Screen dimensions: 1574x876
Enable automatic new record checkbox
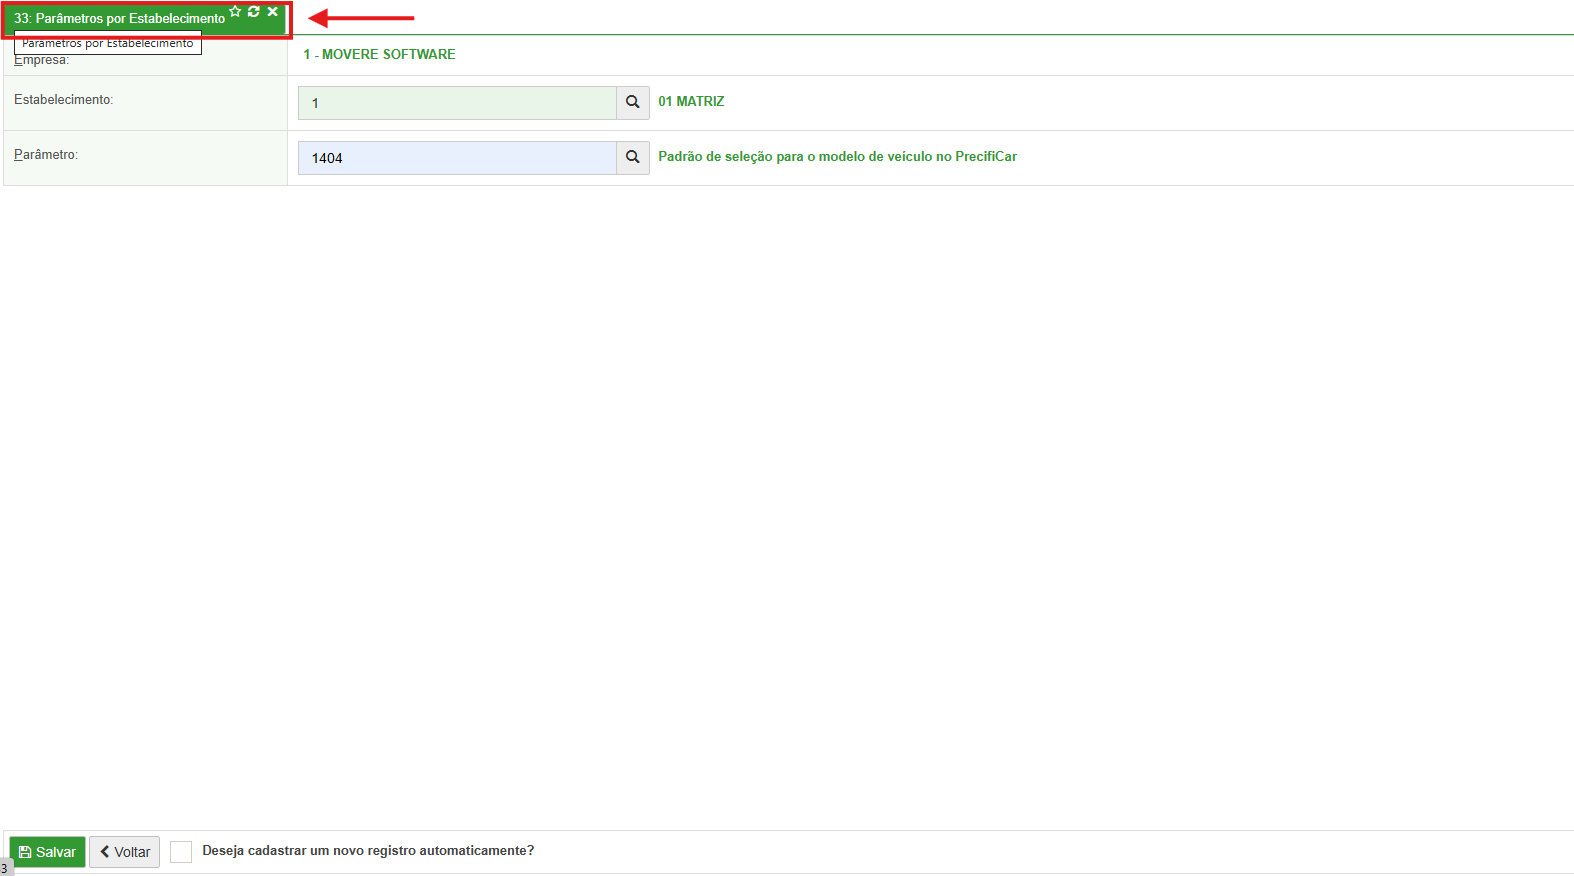tap(181, 851)
